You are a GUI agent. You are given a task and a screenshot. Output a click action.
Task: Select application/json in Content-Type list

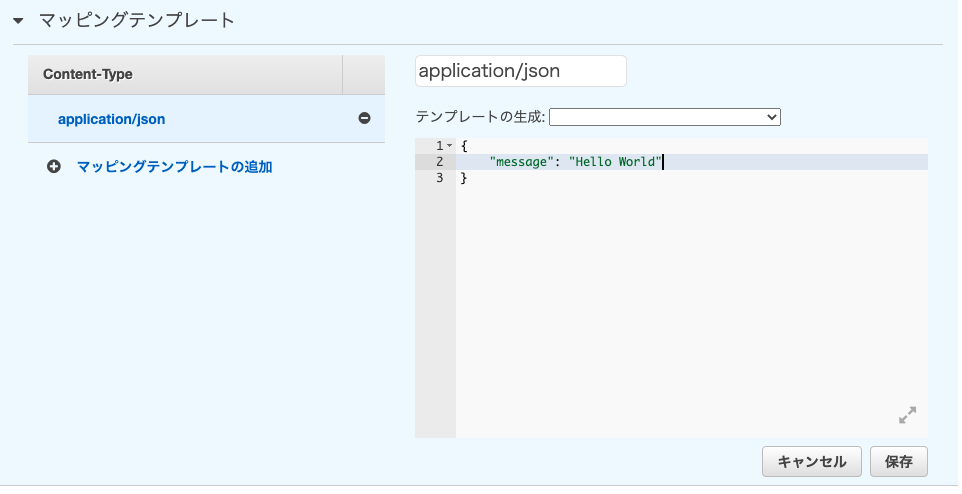pyautogui.click(x=112, y=119)
